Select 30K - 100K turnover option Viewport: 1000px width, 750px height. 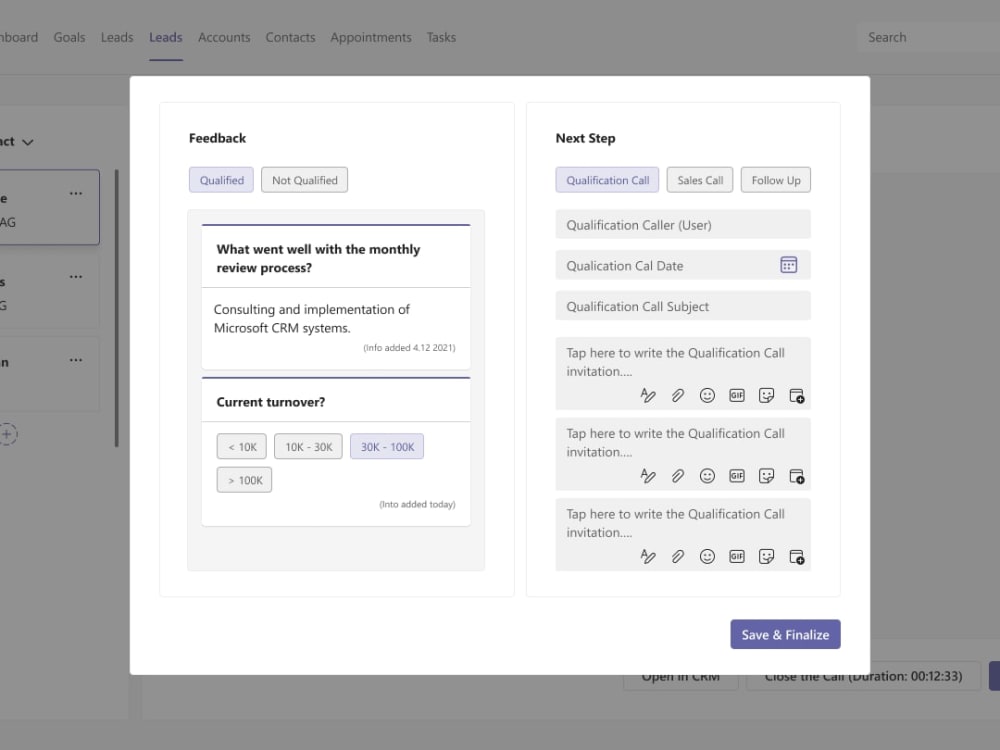click(x=386, y=446)
